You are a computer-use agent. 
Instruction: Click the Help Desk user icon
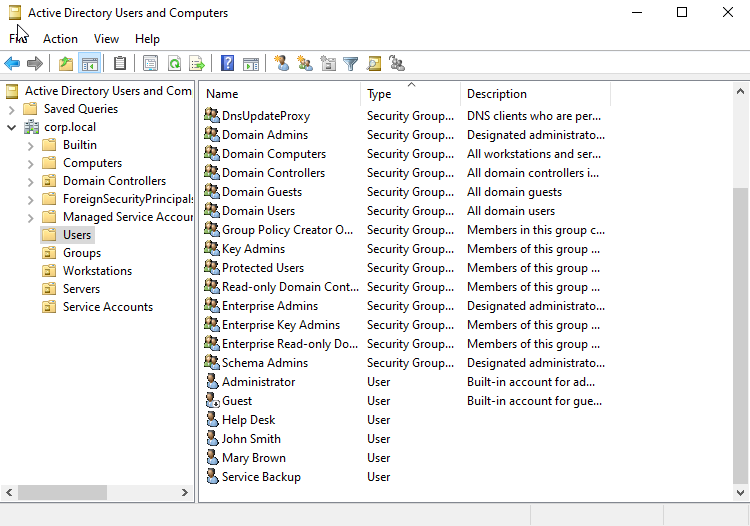pos(212,419)
